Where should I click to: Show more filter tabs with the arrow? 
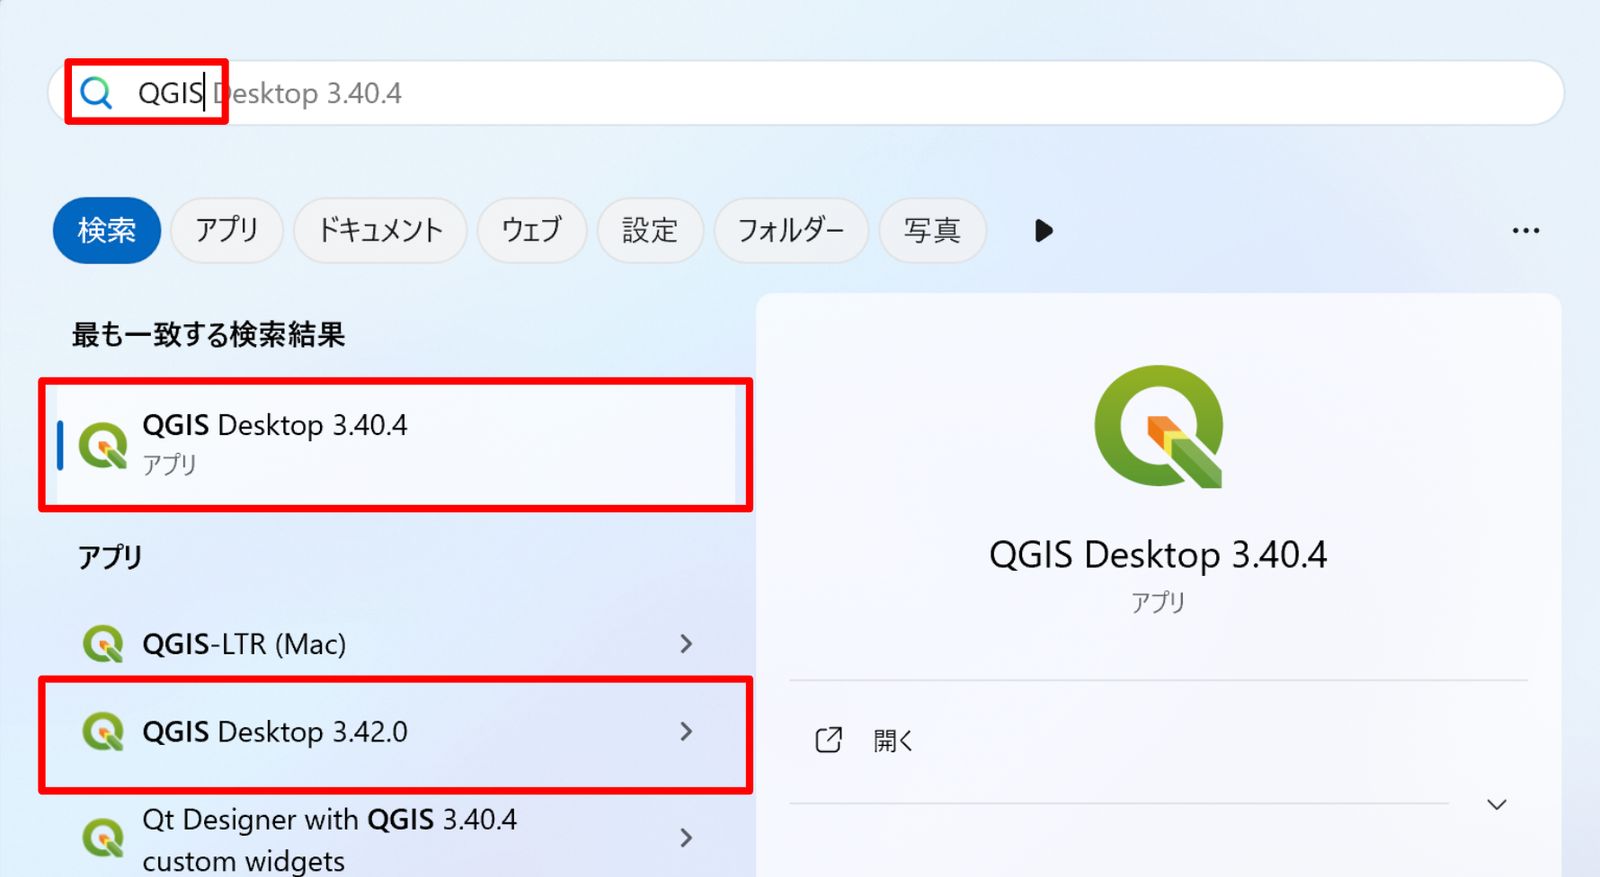tap(1043, 231)
